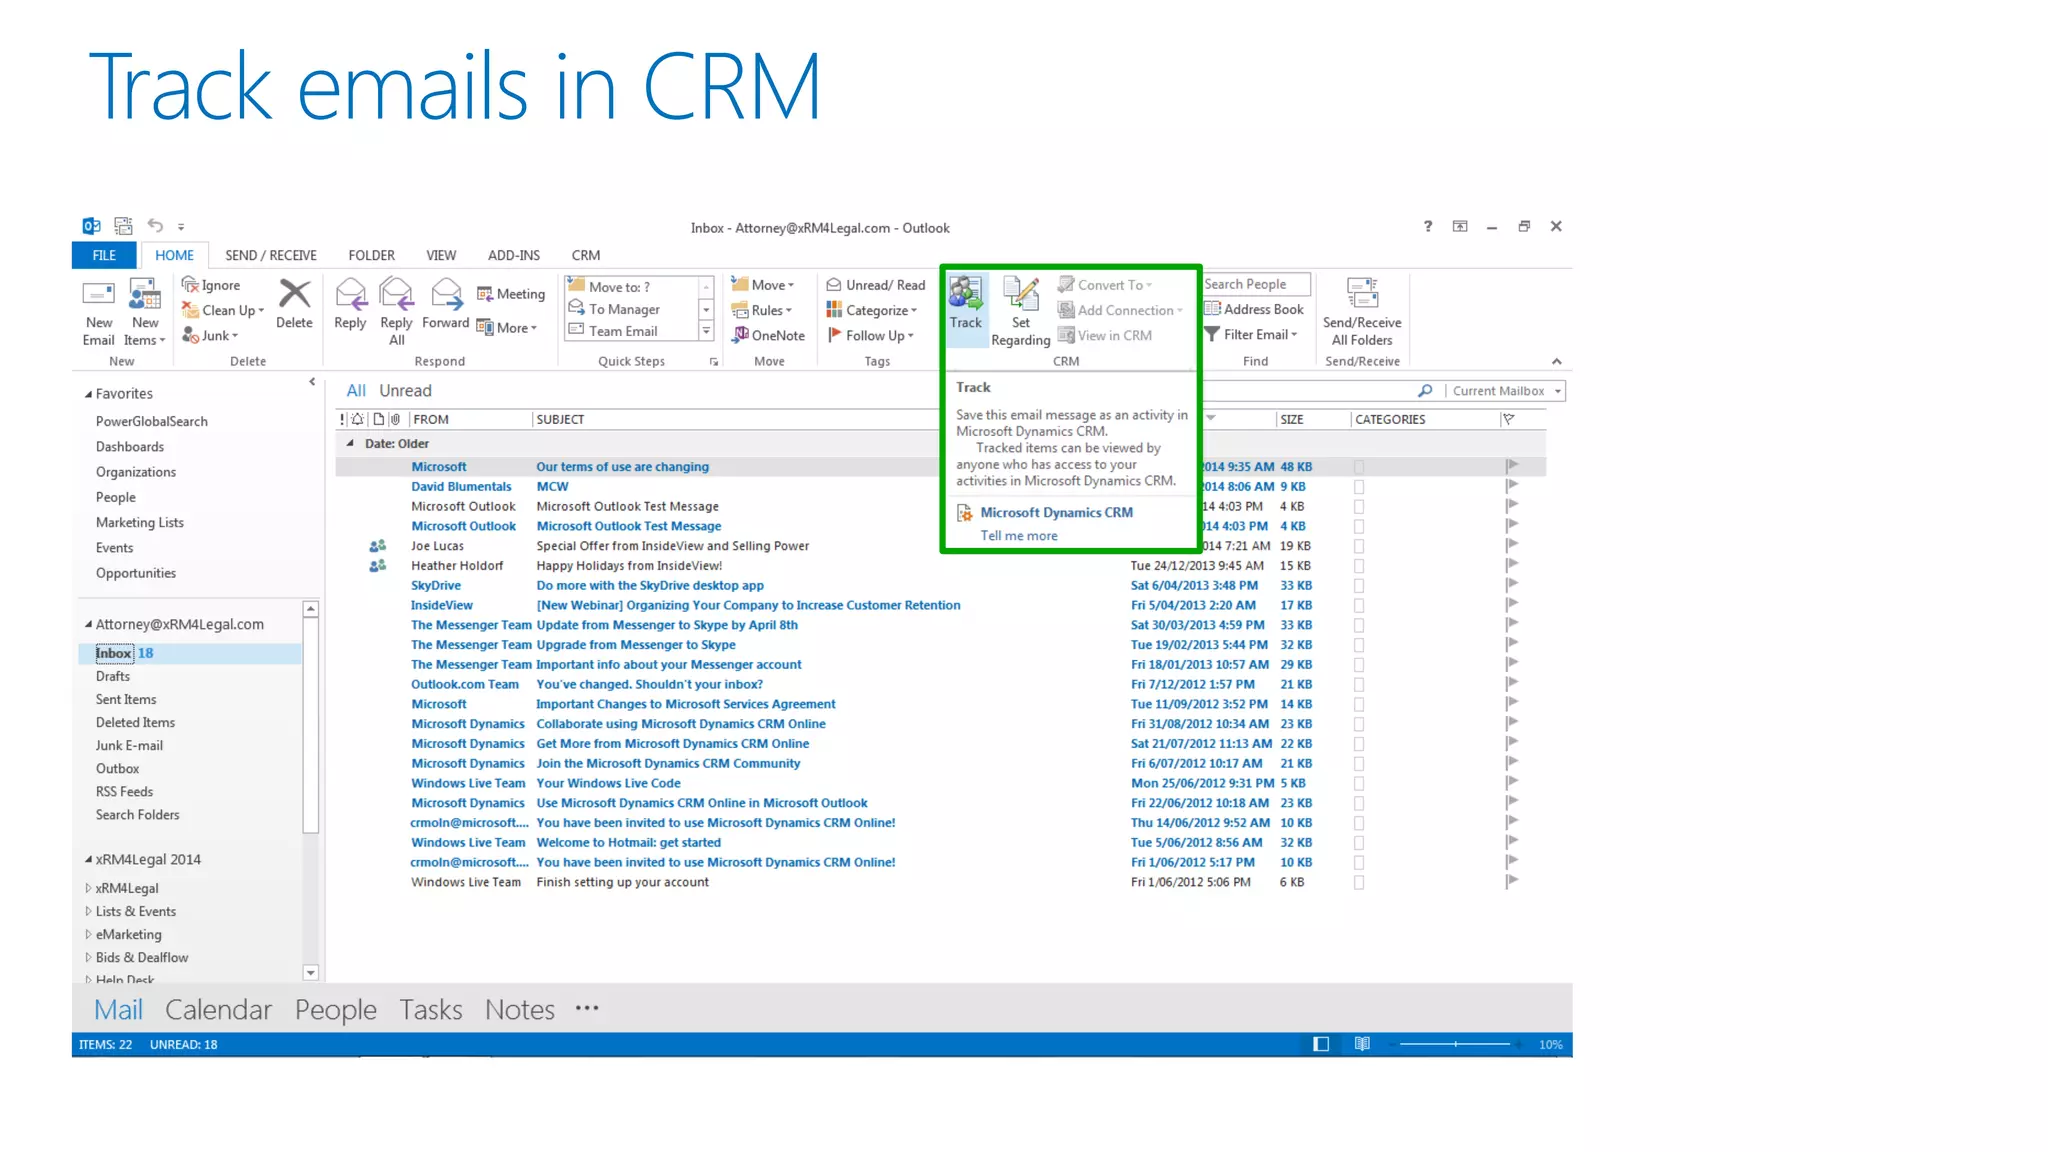This screenshot has width=2048, height=1152.
Task: Click the search magnifier icon
Action: 1425,391
